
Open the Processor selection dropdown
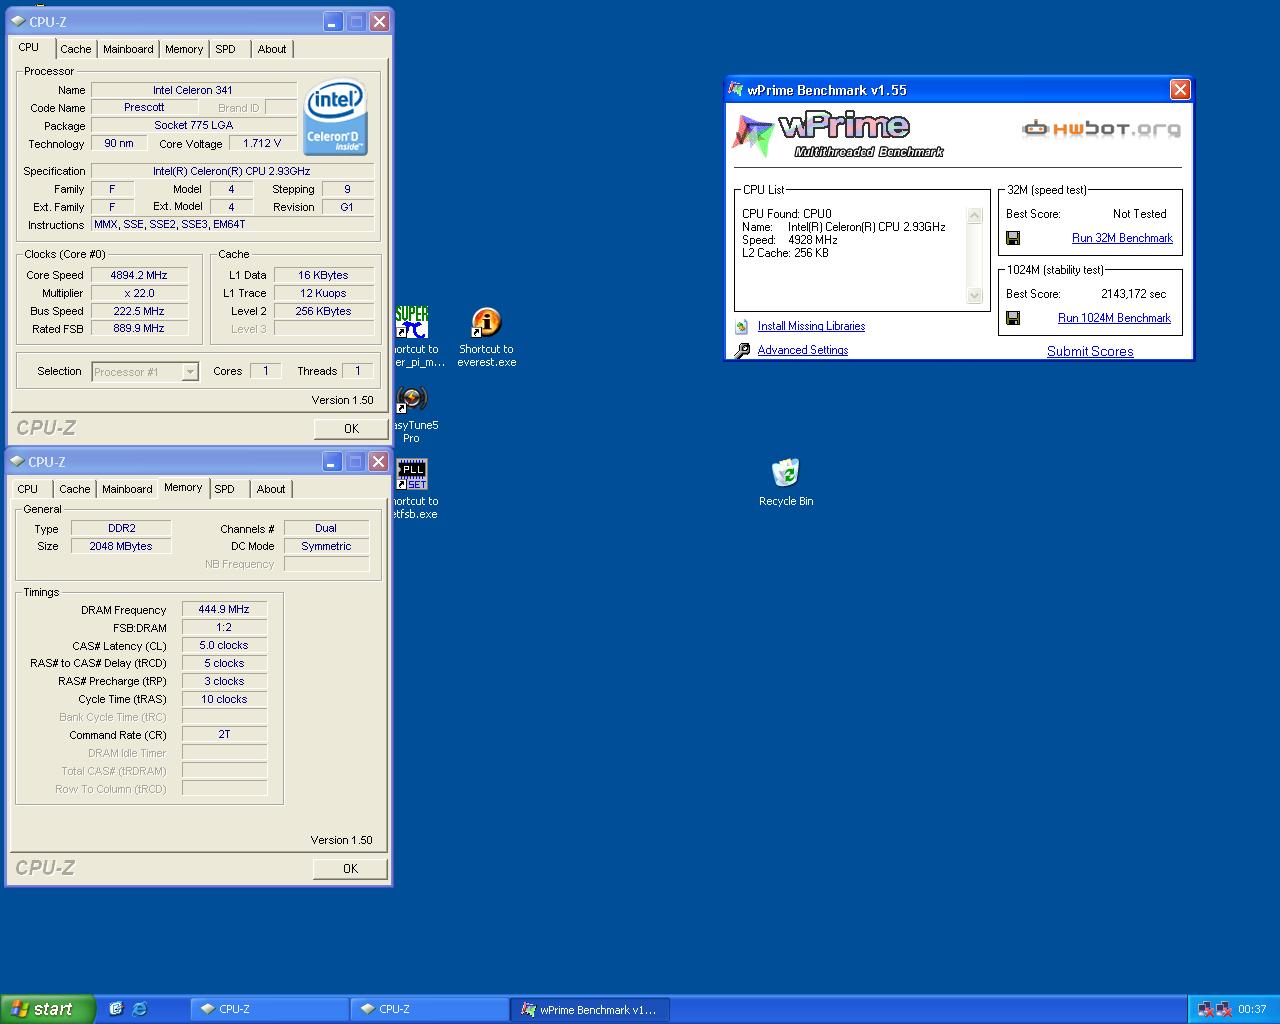pyautogui.click(x=190, y=371)
